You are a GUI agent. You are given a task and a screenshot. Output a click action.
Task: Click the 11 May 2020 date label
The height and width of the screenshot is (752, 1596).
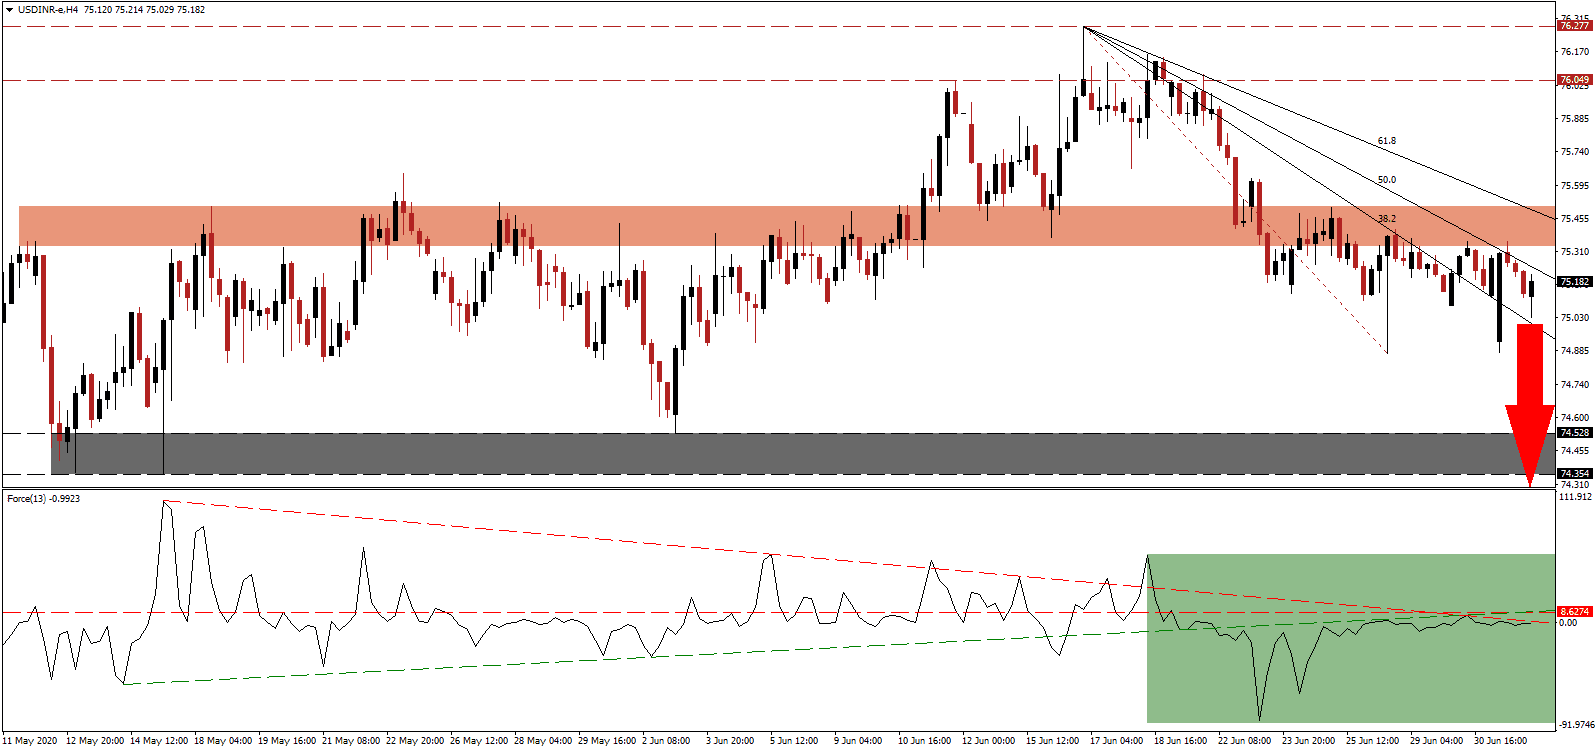[x=30, y=741]
